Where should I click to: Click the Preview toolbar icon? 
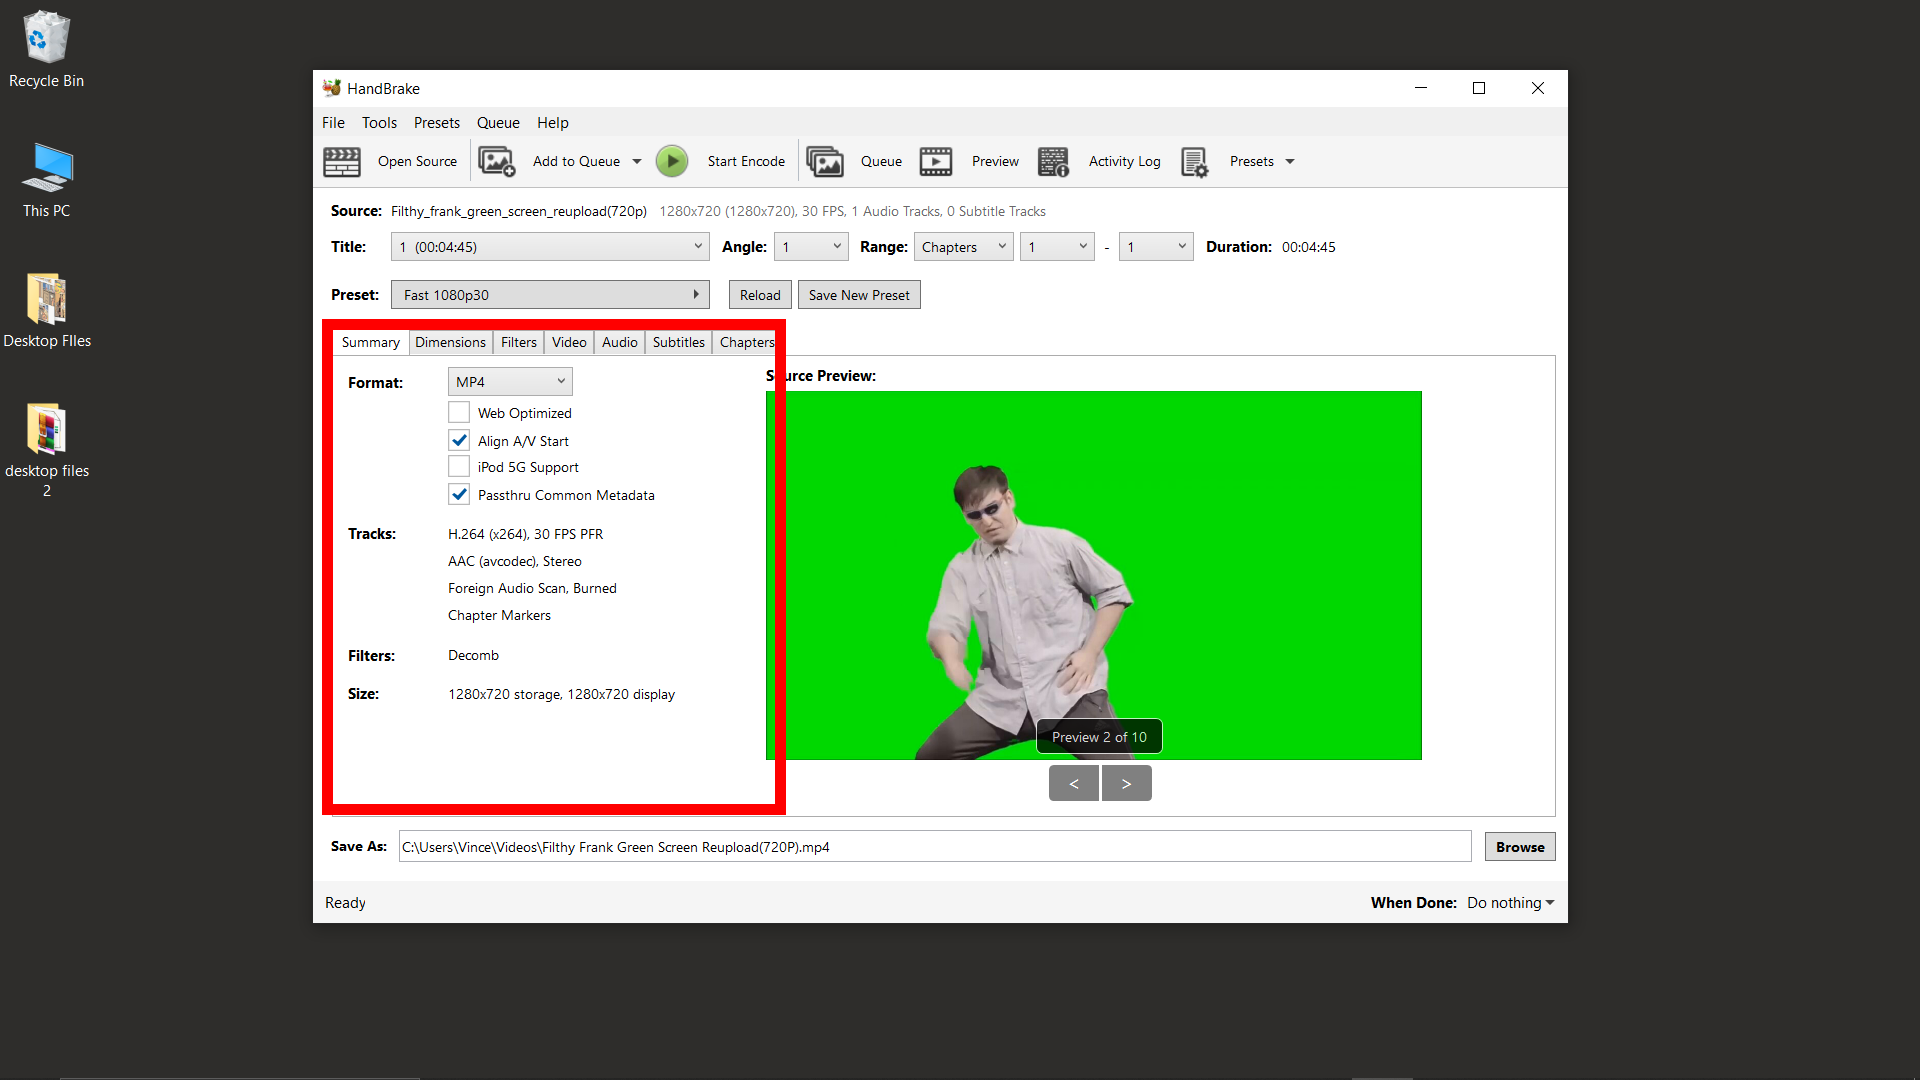(x=936, y=161)
